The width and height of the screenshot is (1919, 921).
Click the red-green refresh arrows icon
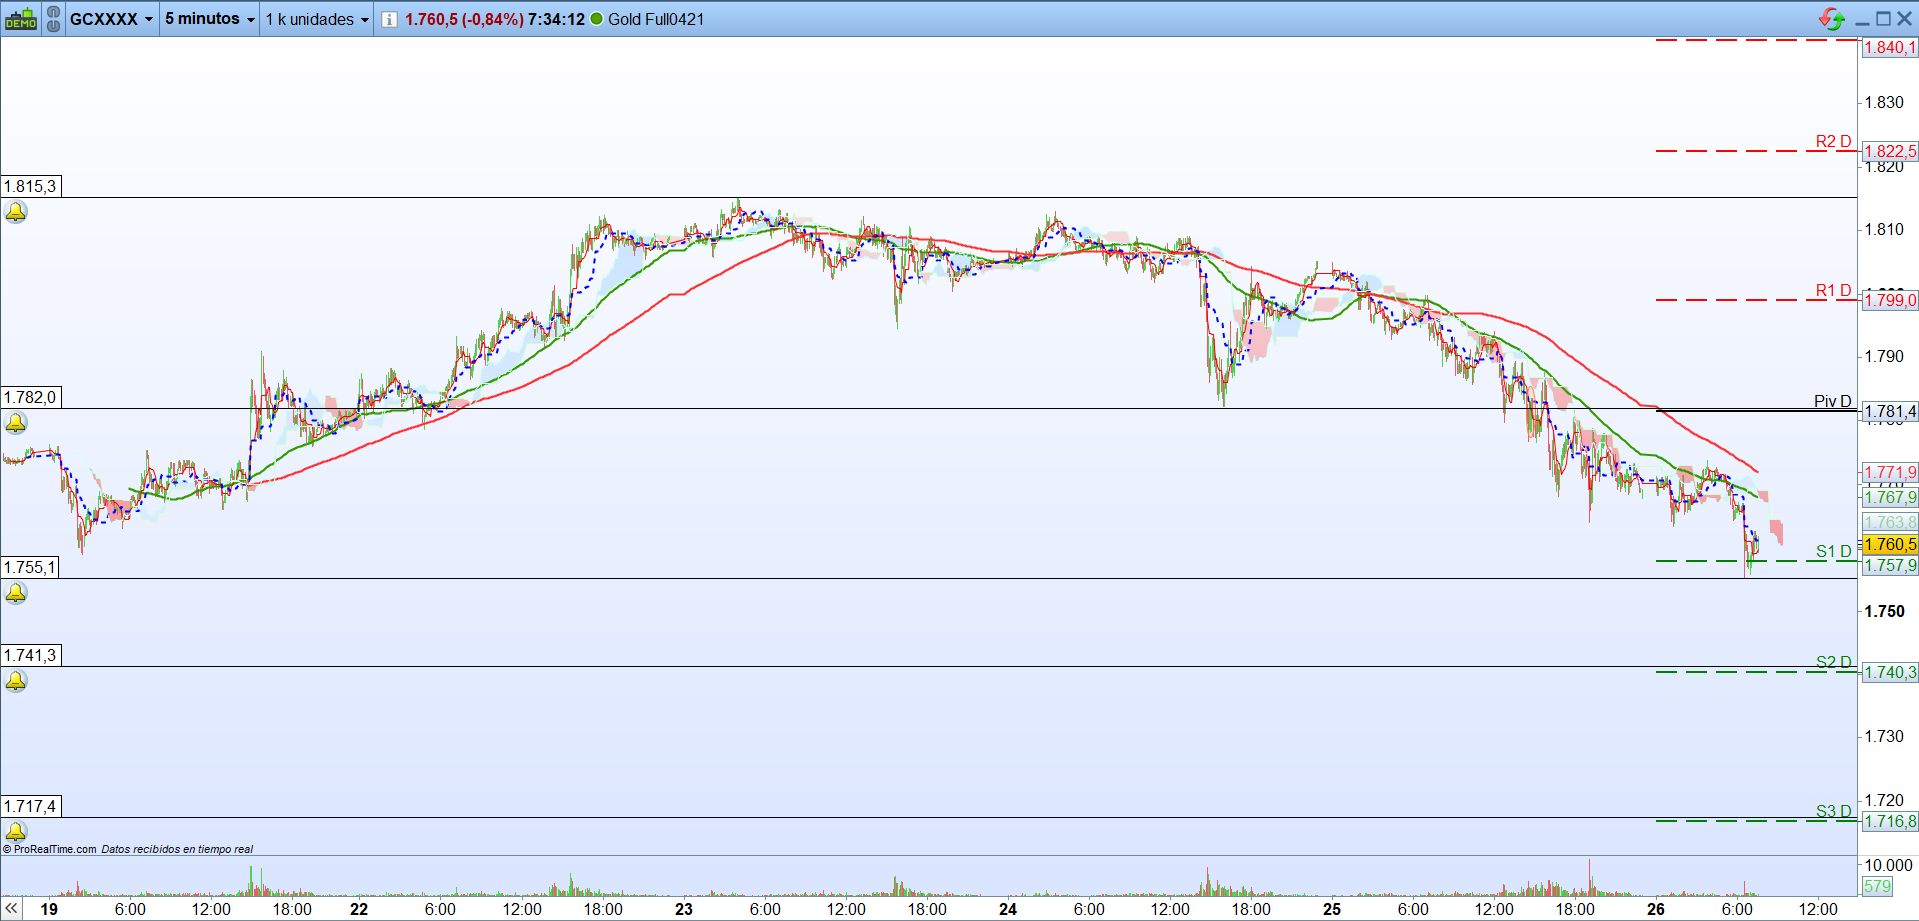1831,19
